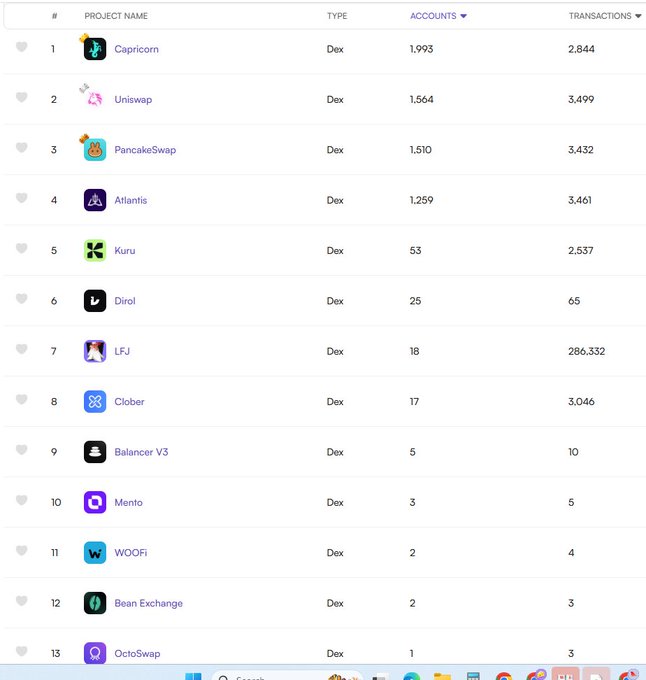Favorite PancakeSwap using the heart

coord(22,147)
